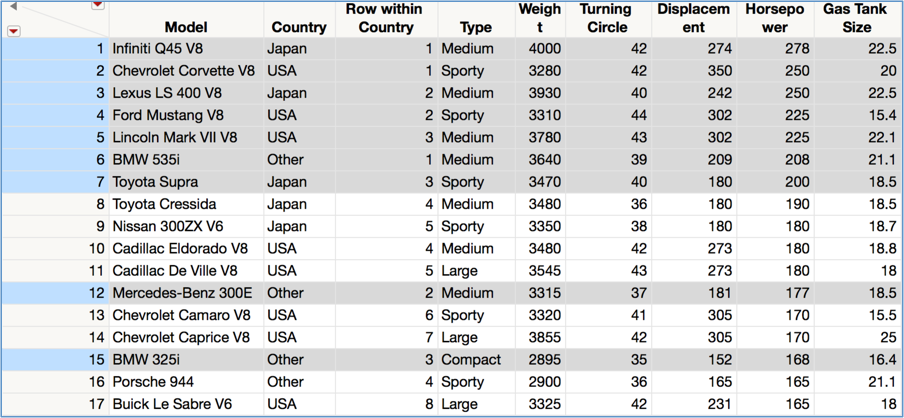Screen dimensions: 904x418
Task: Open the columns red triangle menu
Action: (x=97, y=5)
